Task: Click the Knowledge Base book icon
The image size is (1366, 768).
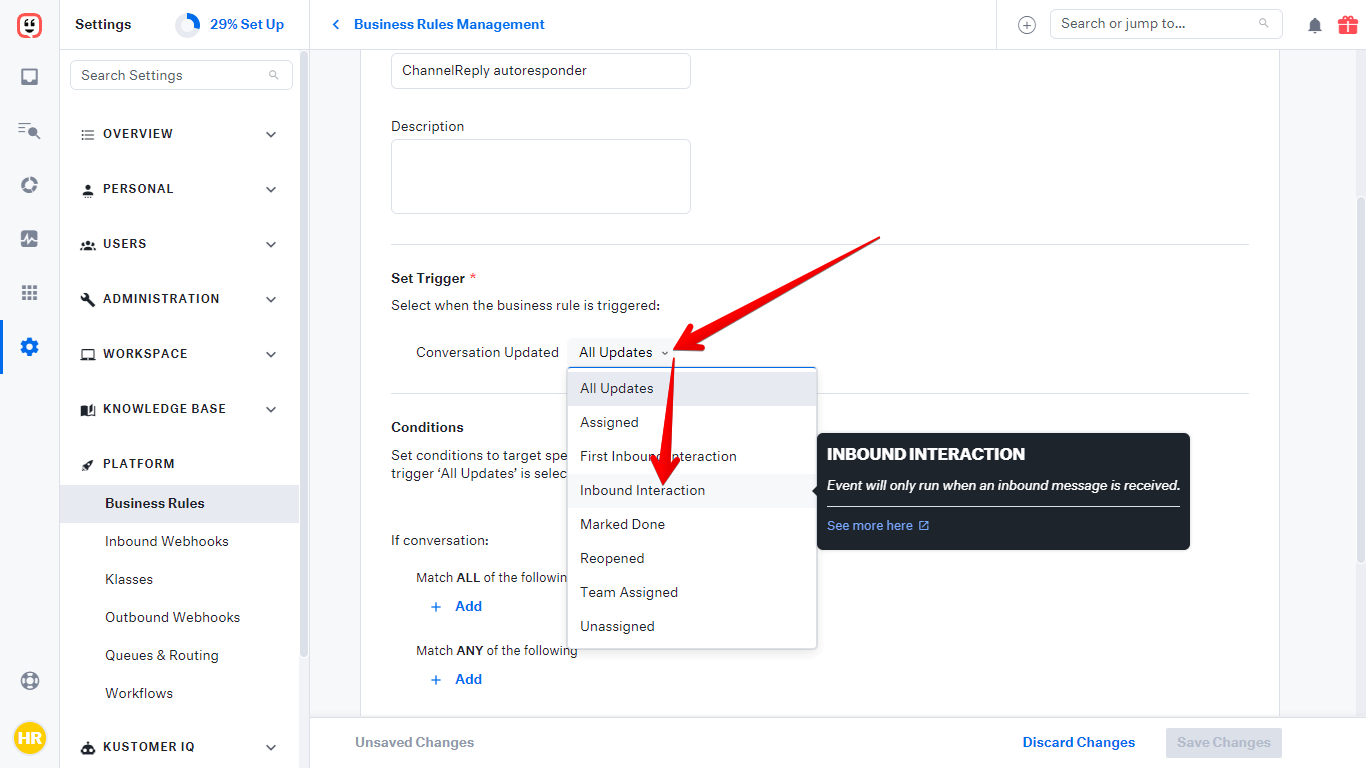Action: (87, 409)
